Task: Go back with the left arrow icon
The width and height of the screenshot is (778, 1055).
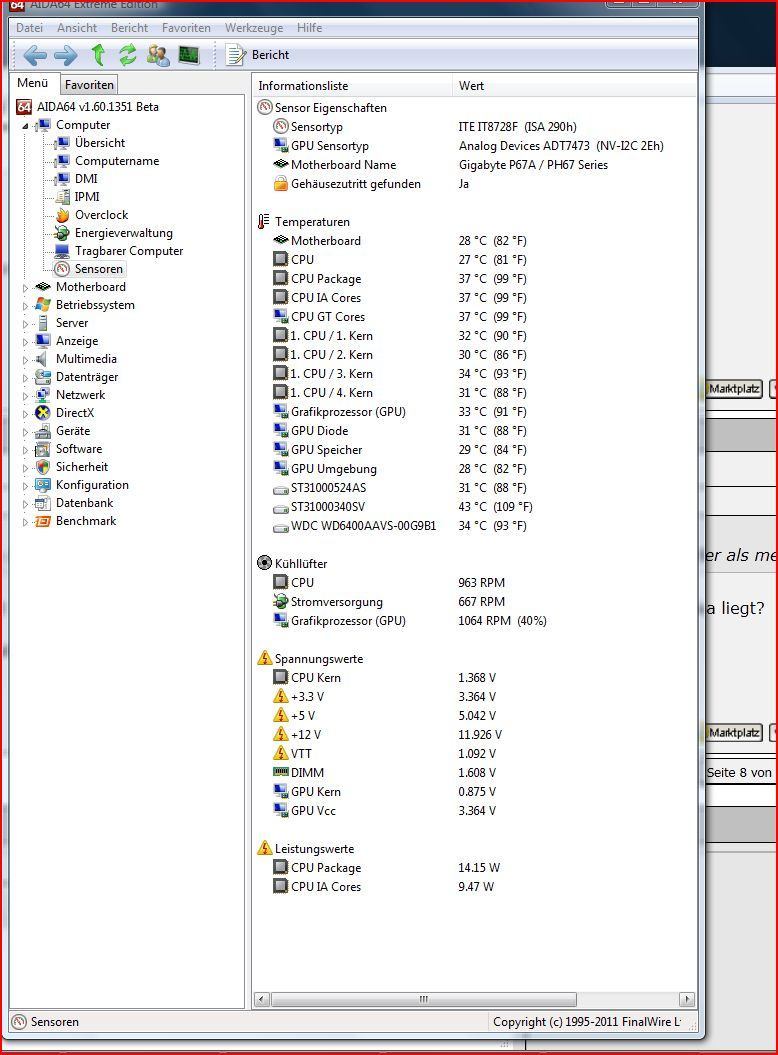Action: 35,55
